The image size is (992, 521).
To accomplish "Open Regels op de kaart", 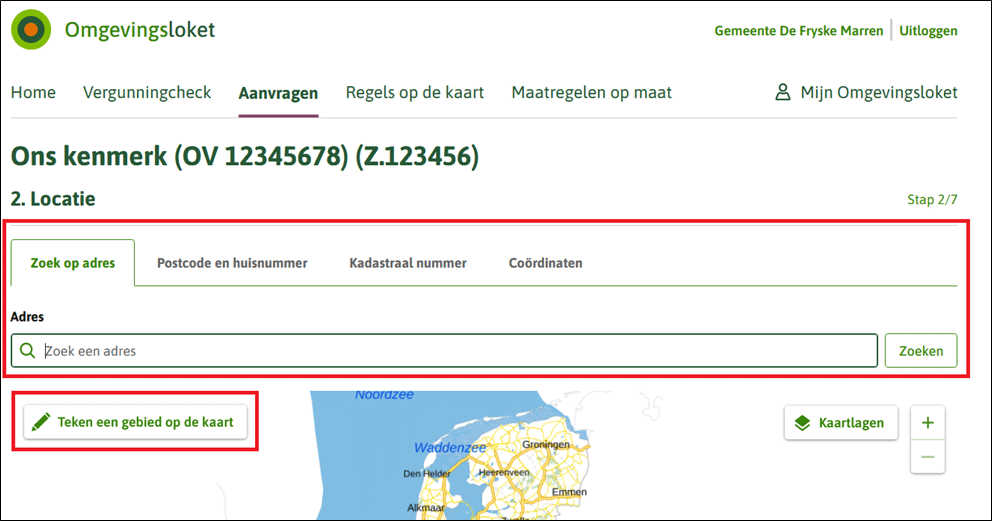I will (x=414, y=92).
